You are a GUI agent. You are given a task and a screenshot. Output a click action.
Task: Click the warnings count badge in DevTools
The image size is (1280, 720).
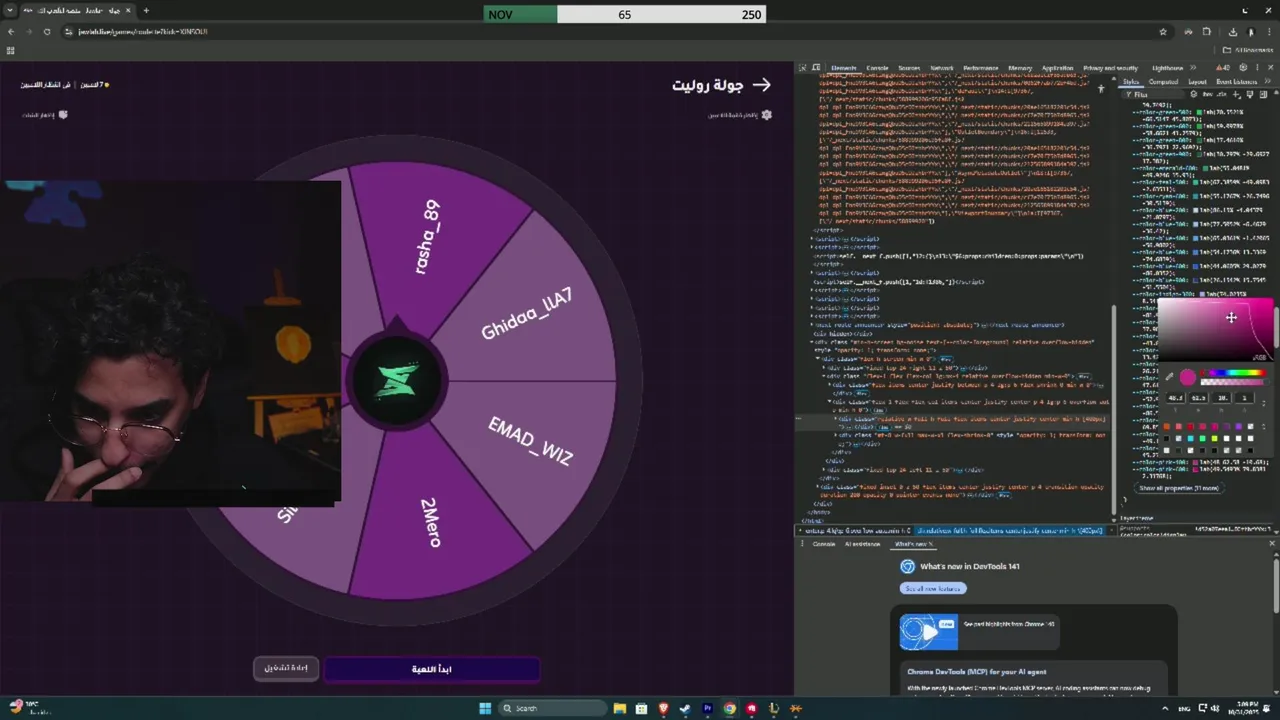tap(1223, 67)
